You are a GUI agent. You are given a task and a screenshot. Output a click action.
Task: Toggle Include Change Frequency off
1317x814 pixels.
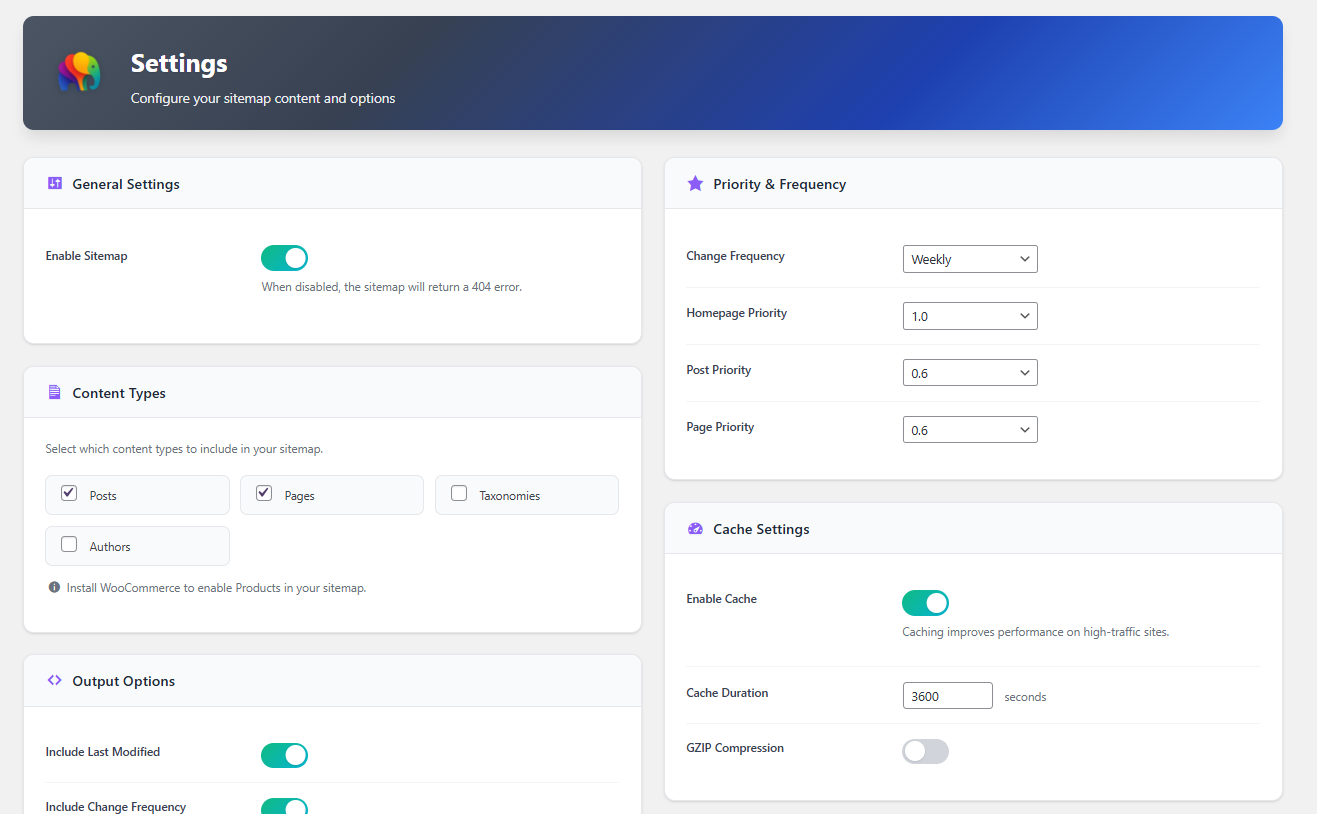tap(284, 806)
